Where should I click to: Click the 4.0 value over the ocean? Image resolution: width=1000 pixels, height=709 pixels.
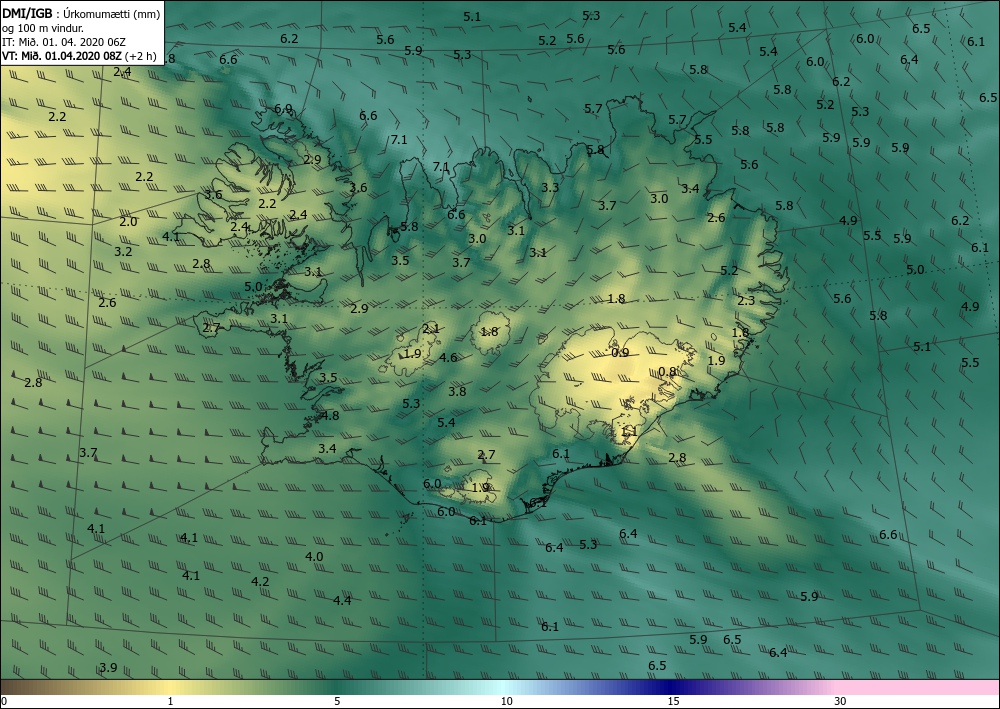point(314,556)
